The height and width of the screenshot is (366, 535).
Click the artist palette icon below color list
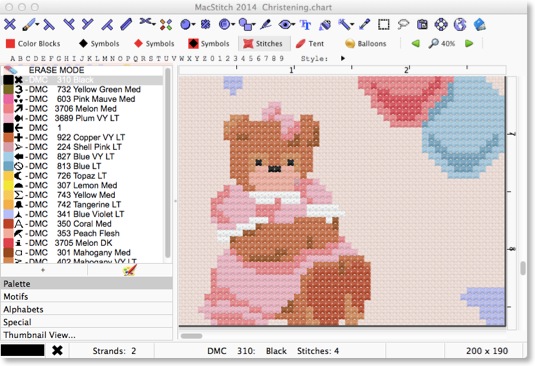click(x=130, y=270)
